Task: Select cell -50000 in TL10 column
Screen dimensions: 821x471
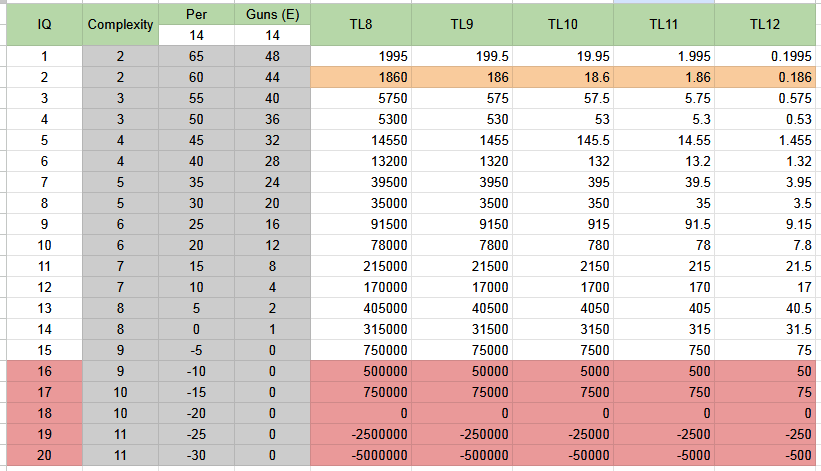Action: point(563,455)
